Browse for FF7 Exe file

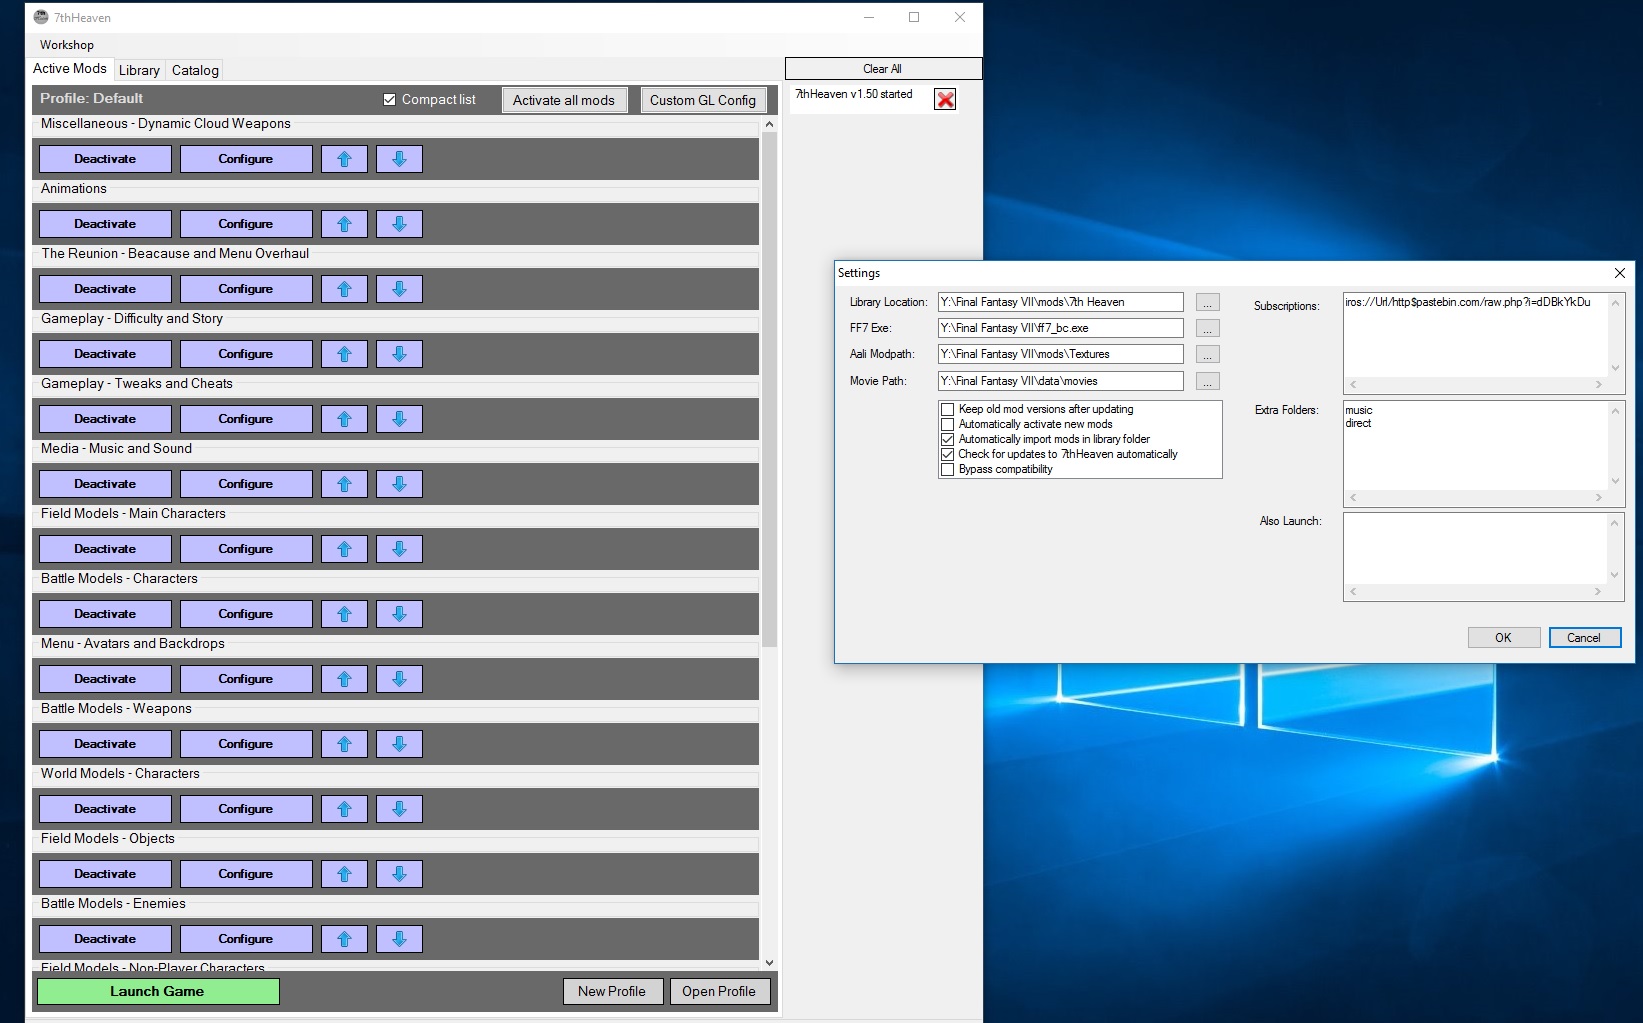(1208, 328)
